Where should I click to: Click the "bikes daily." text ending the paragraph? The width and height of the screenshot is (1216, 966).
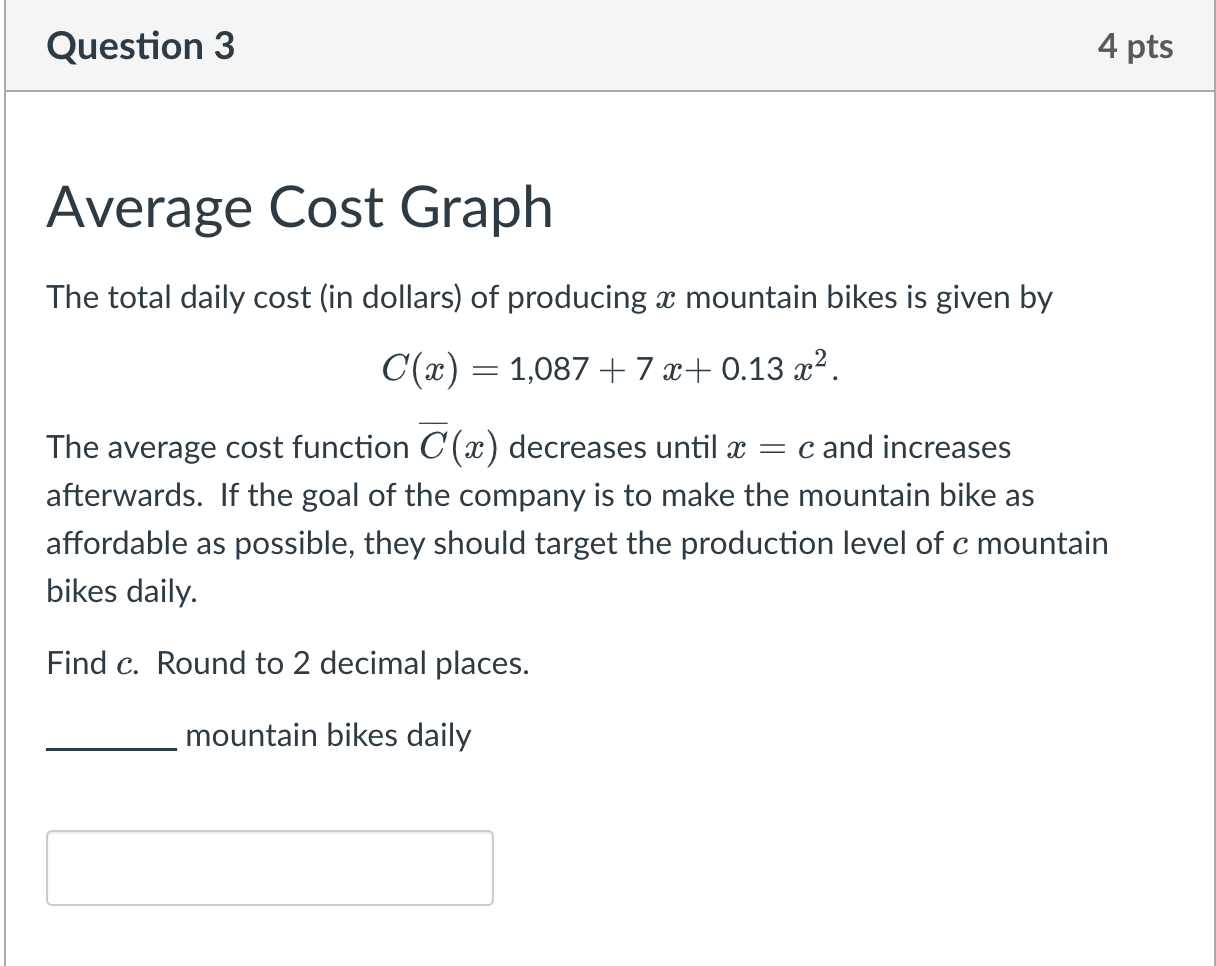(122, 591)
